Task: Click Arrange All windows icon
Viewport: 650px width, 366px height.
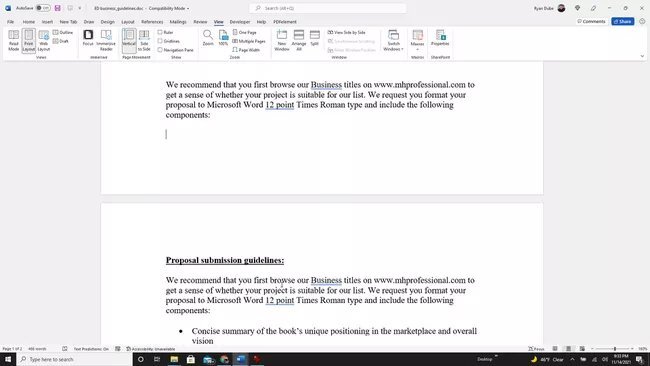Action: 298,40
